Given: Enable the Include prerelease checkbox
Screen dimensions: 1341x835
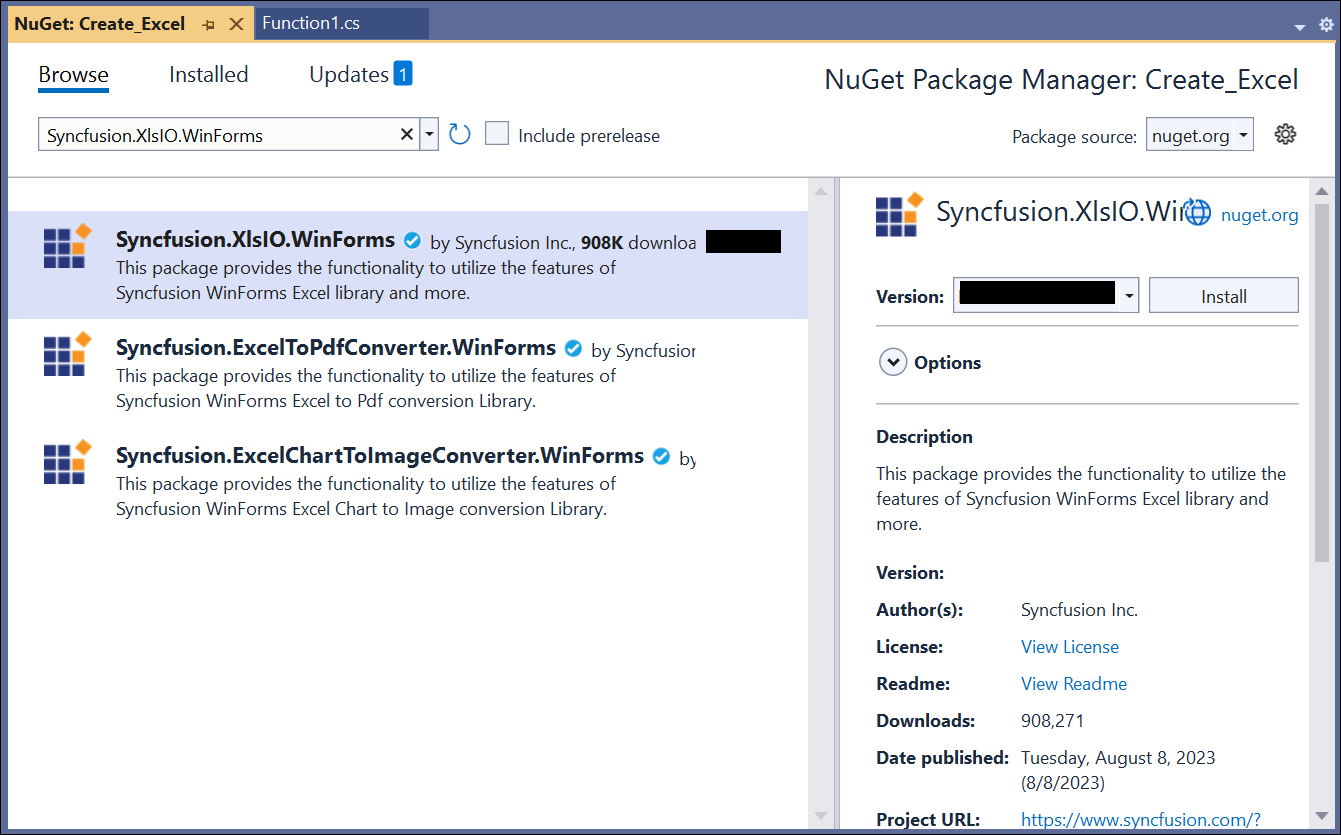Looking at the screenshot, I should tap(497, 134).
